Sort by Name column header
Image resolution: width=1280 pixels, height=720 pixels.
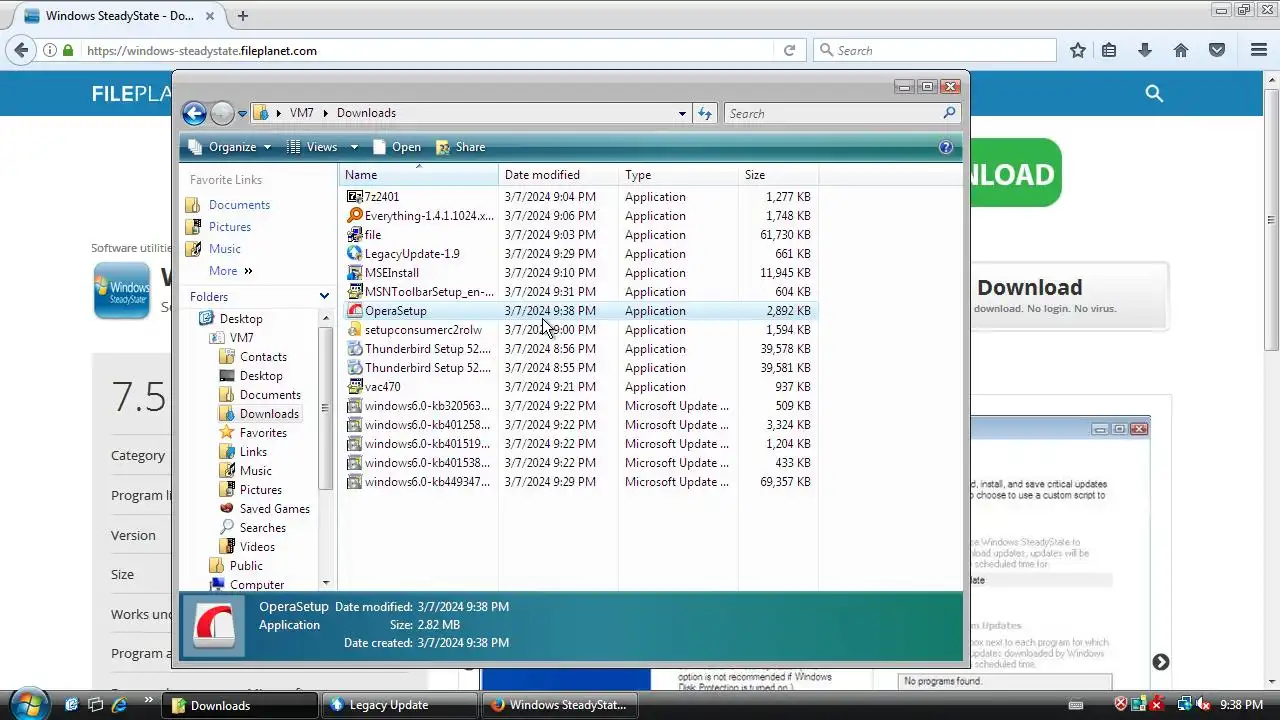(418, 175)
